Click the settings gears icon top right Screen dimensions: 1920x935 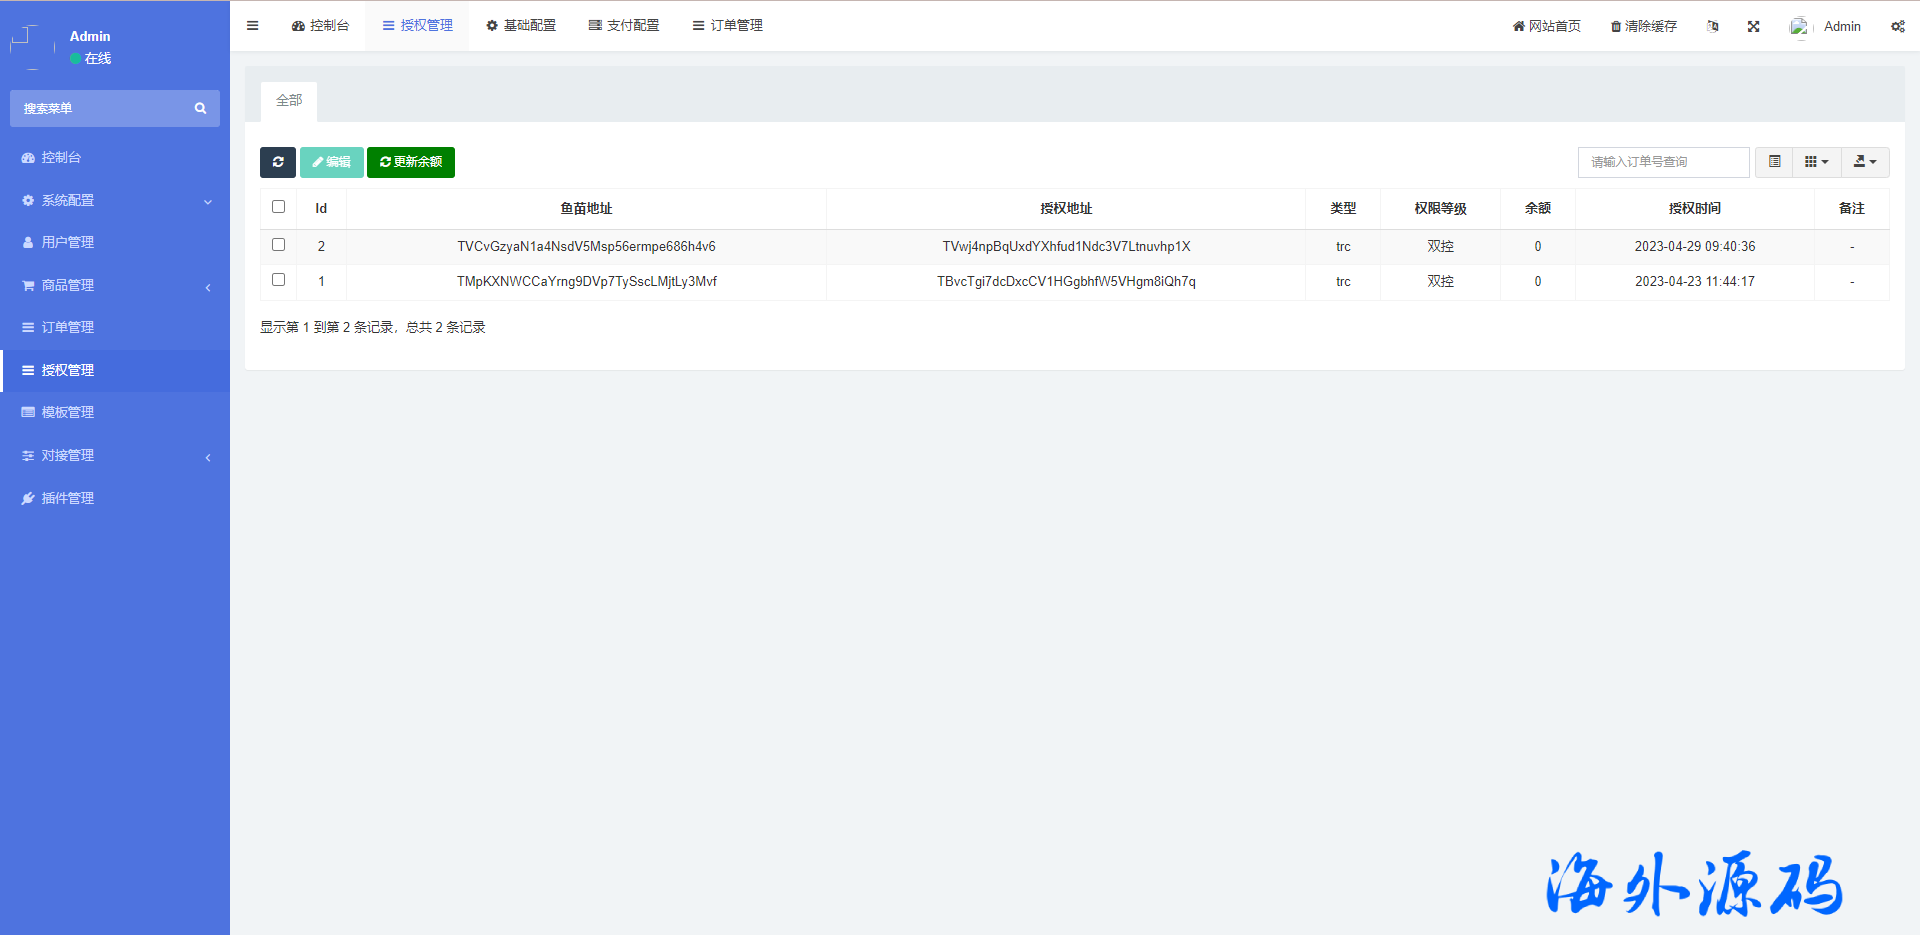1897,27
